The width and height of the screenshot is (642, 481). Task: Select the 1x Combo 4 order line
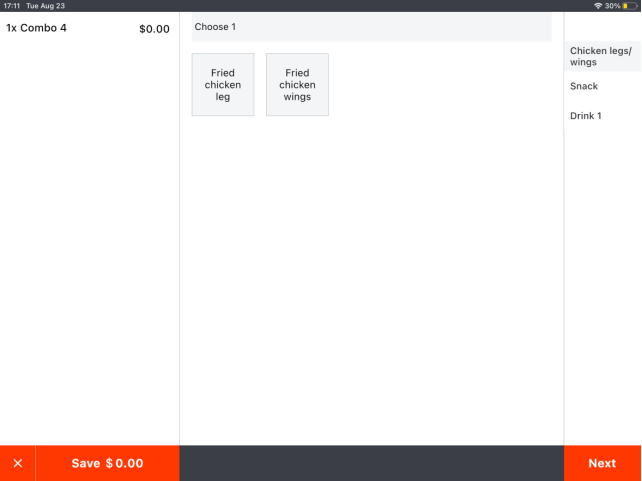(37, 28)
